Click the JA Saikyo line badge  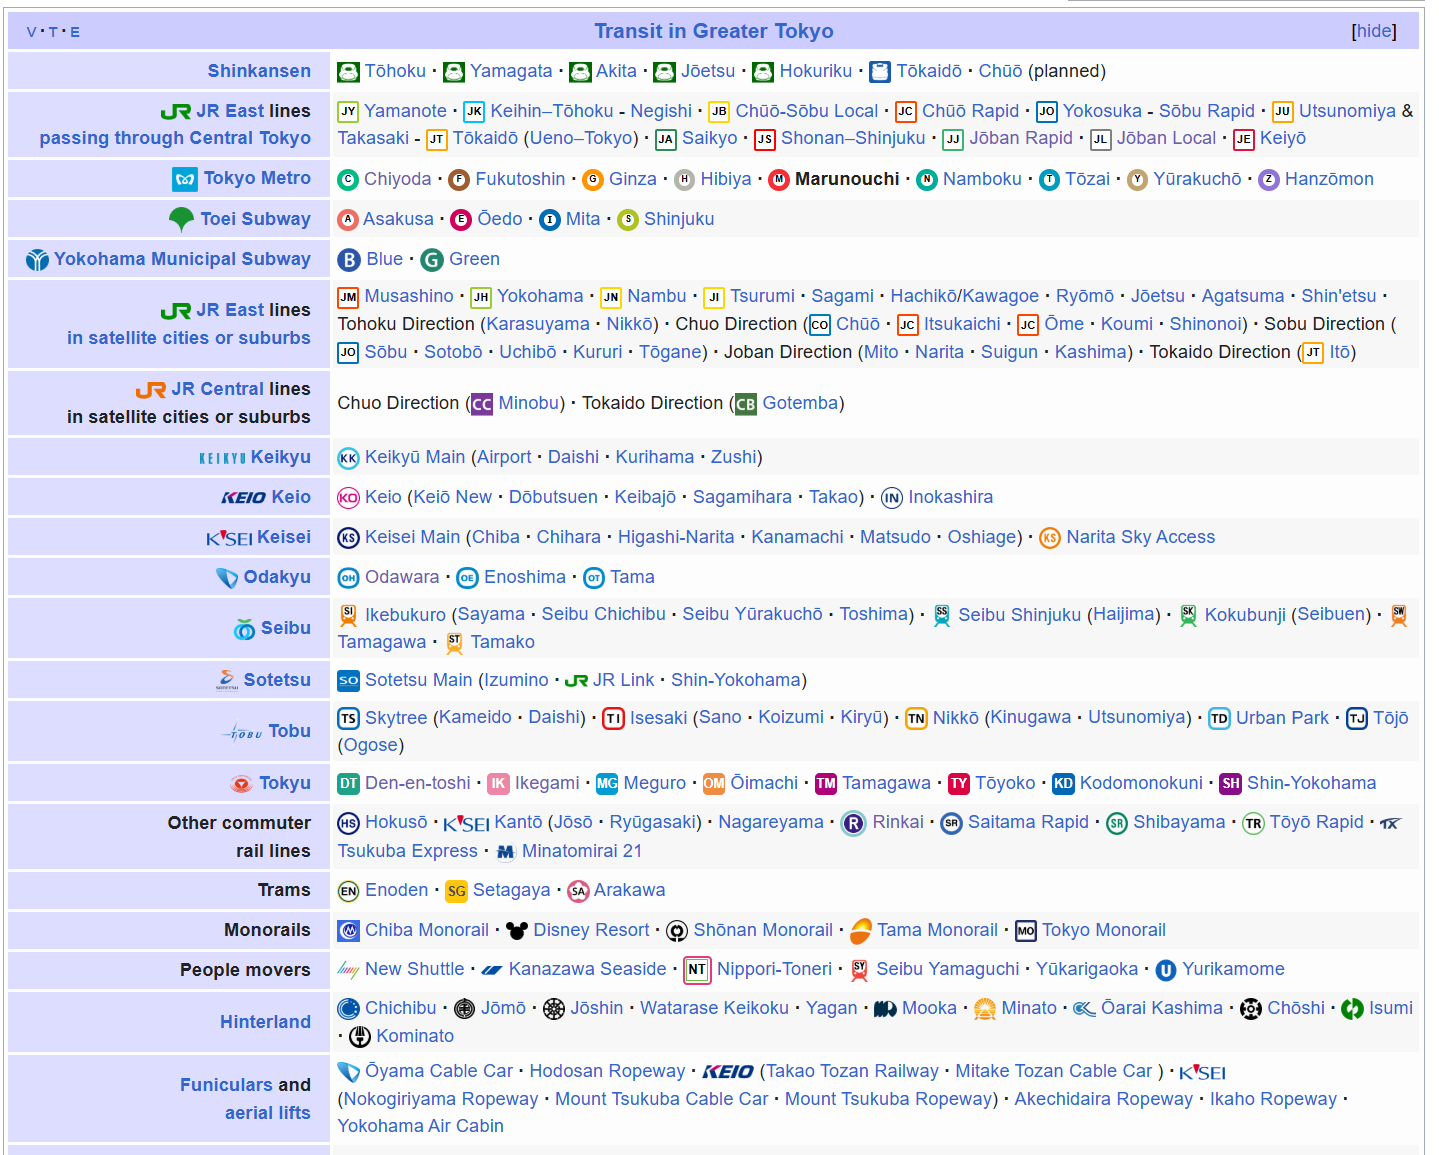(x=666, y=140)
